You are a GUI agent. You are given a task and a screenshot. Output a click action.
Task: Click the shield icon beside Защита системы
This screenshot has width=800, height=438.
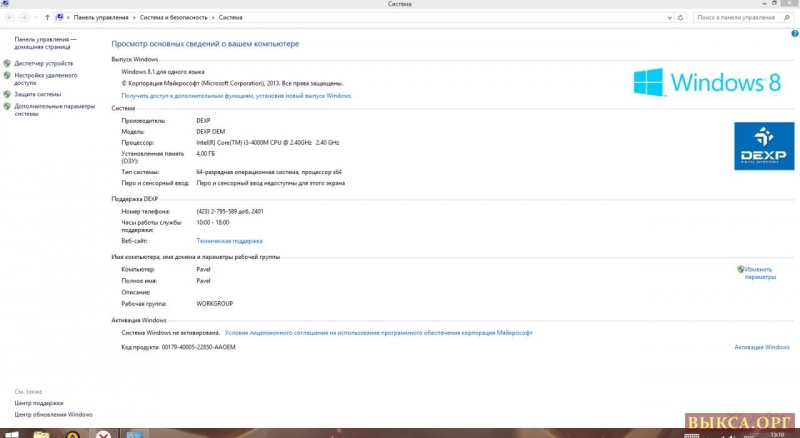(8, 94)
